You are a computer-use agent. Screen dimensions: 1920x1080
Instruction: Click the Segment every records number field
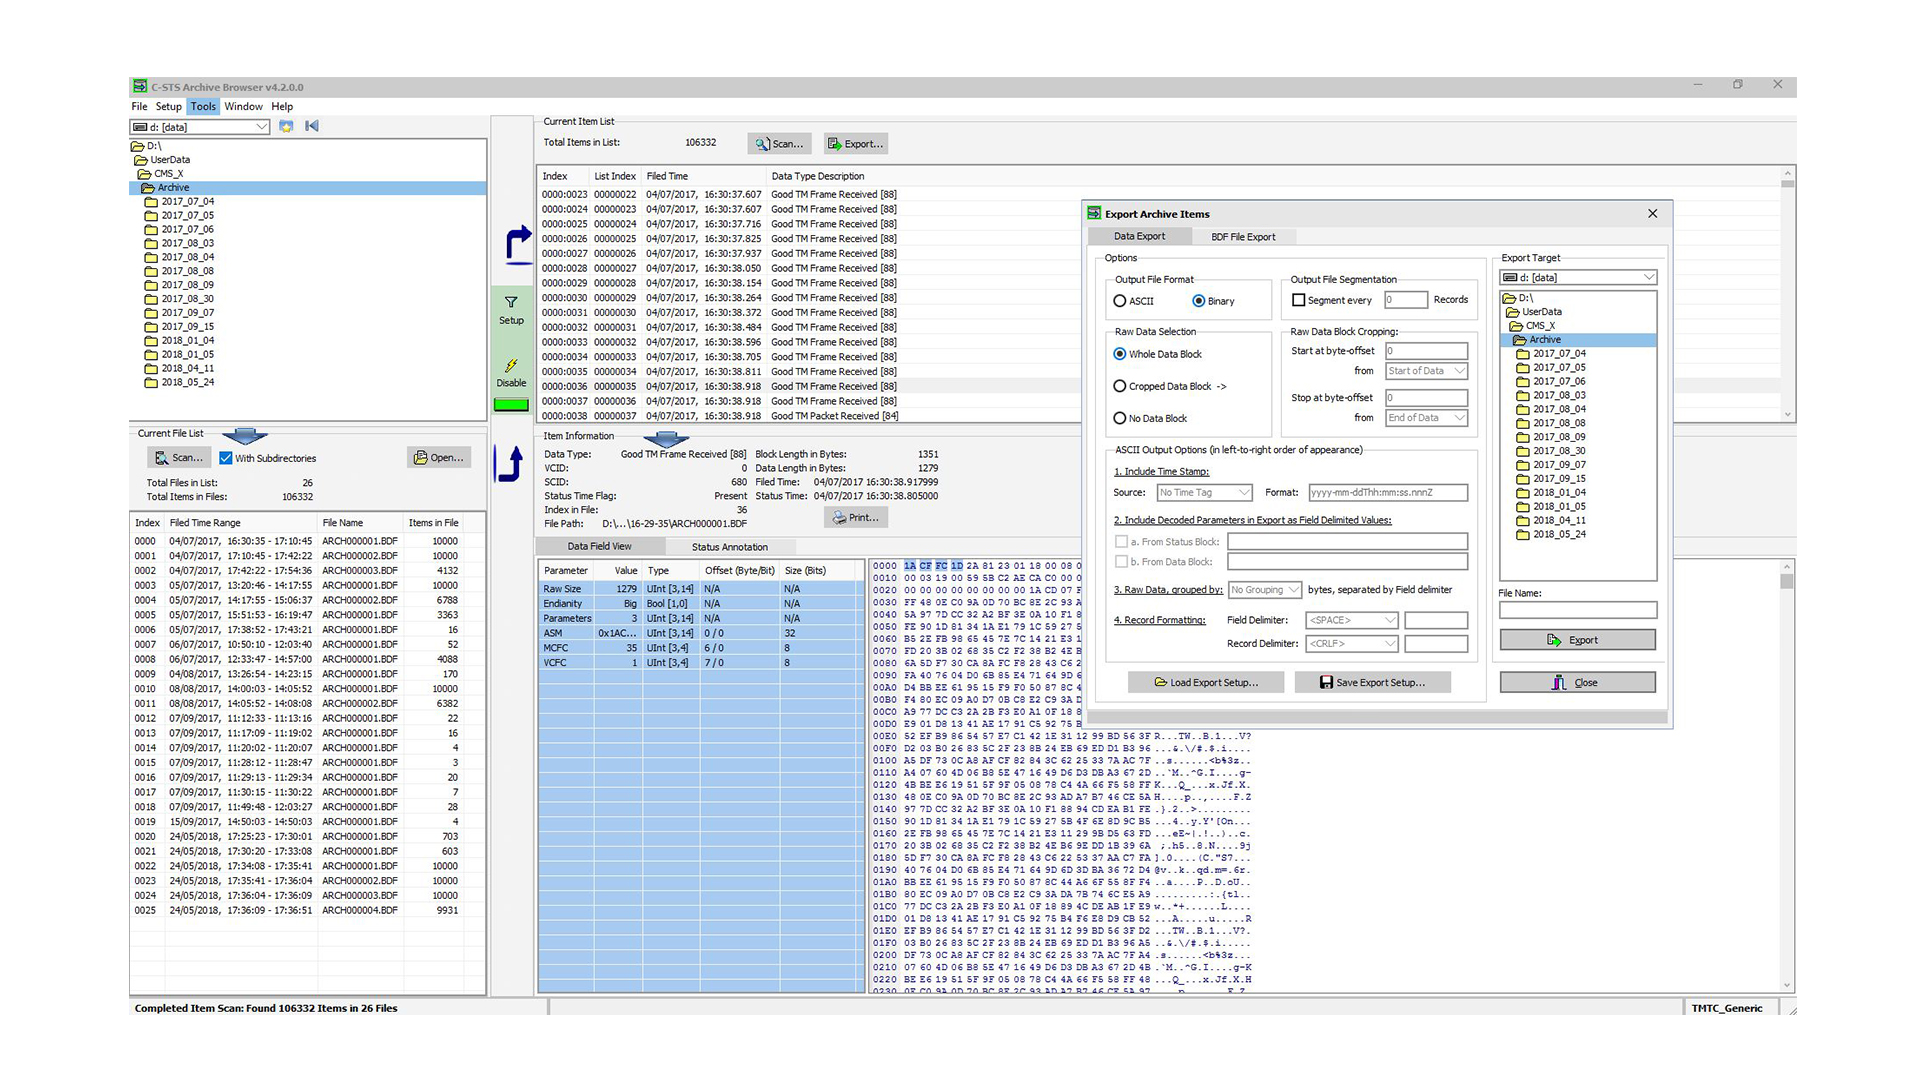point(1405,300)
